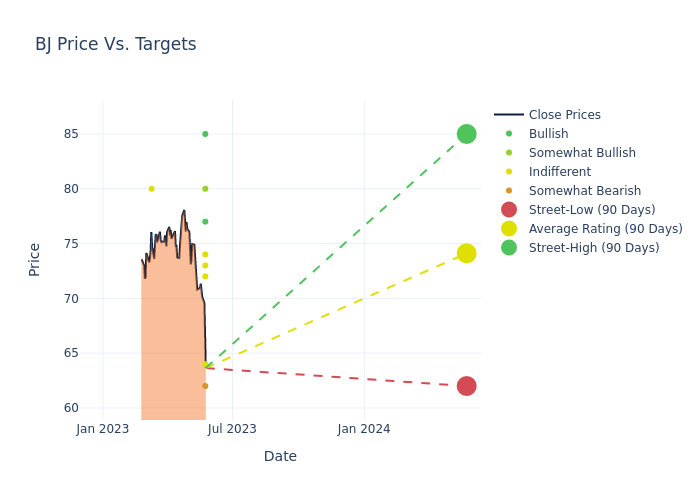Hide Street-Low (90 Days) legend series
Screen dimensions: 700x500
(591, 210)
